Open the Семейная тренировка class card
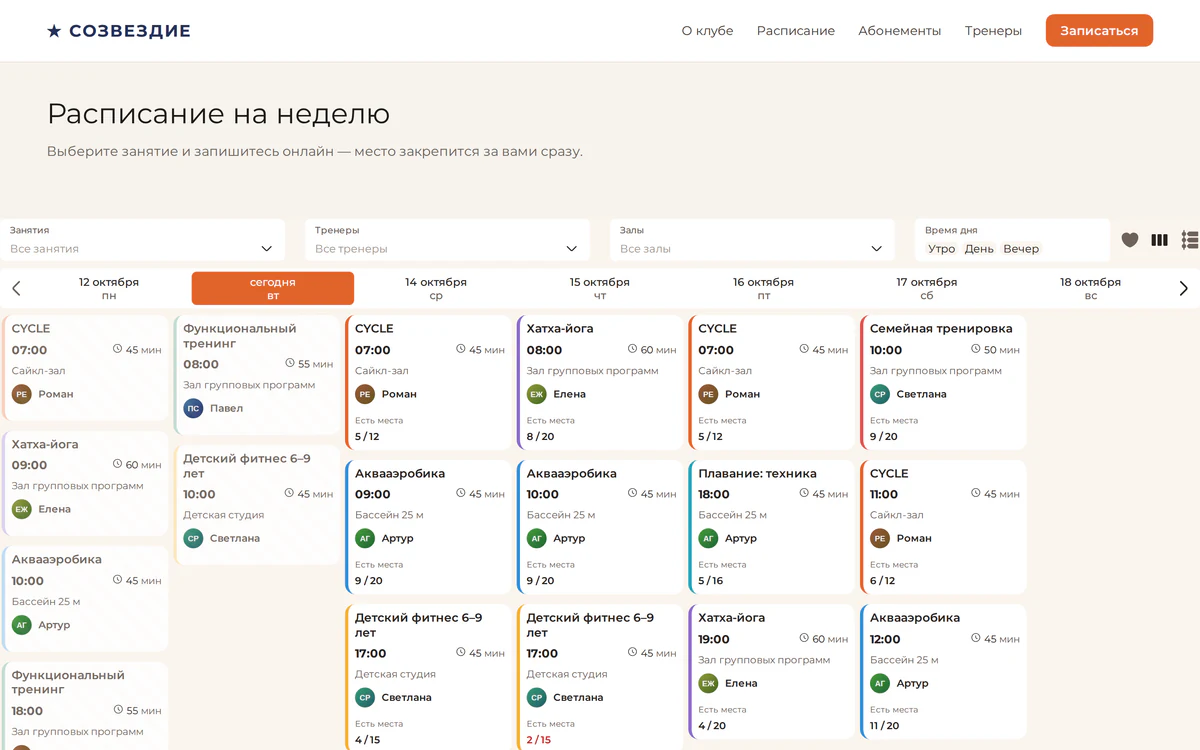The height and width of the screenshot is (750, 1200). (943, 382)
